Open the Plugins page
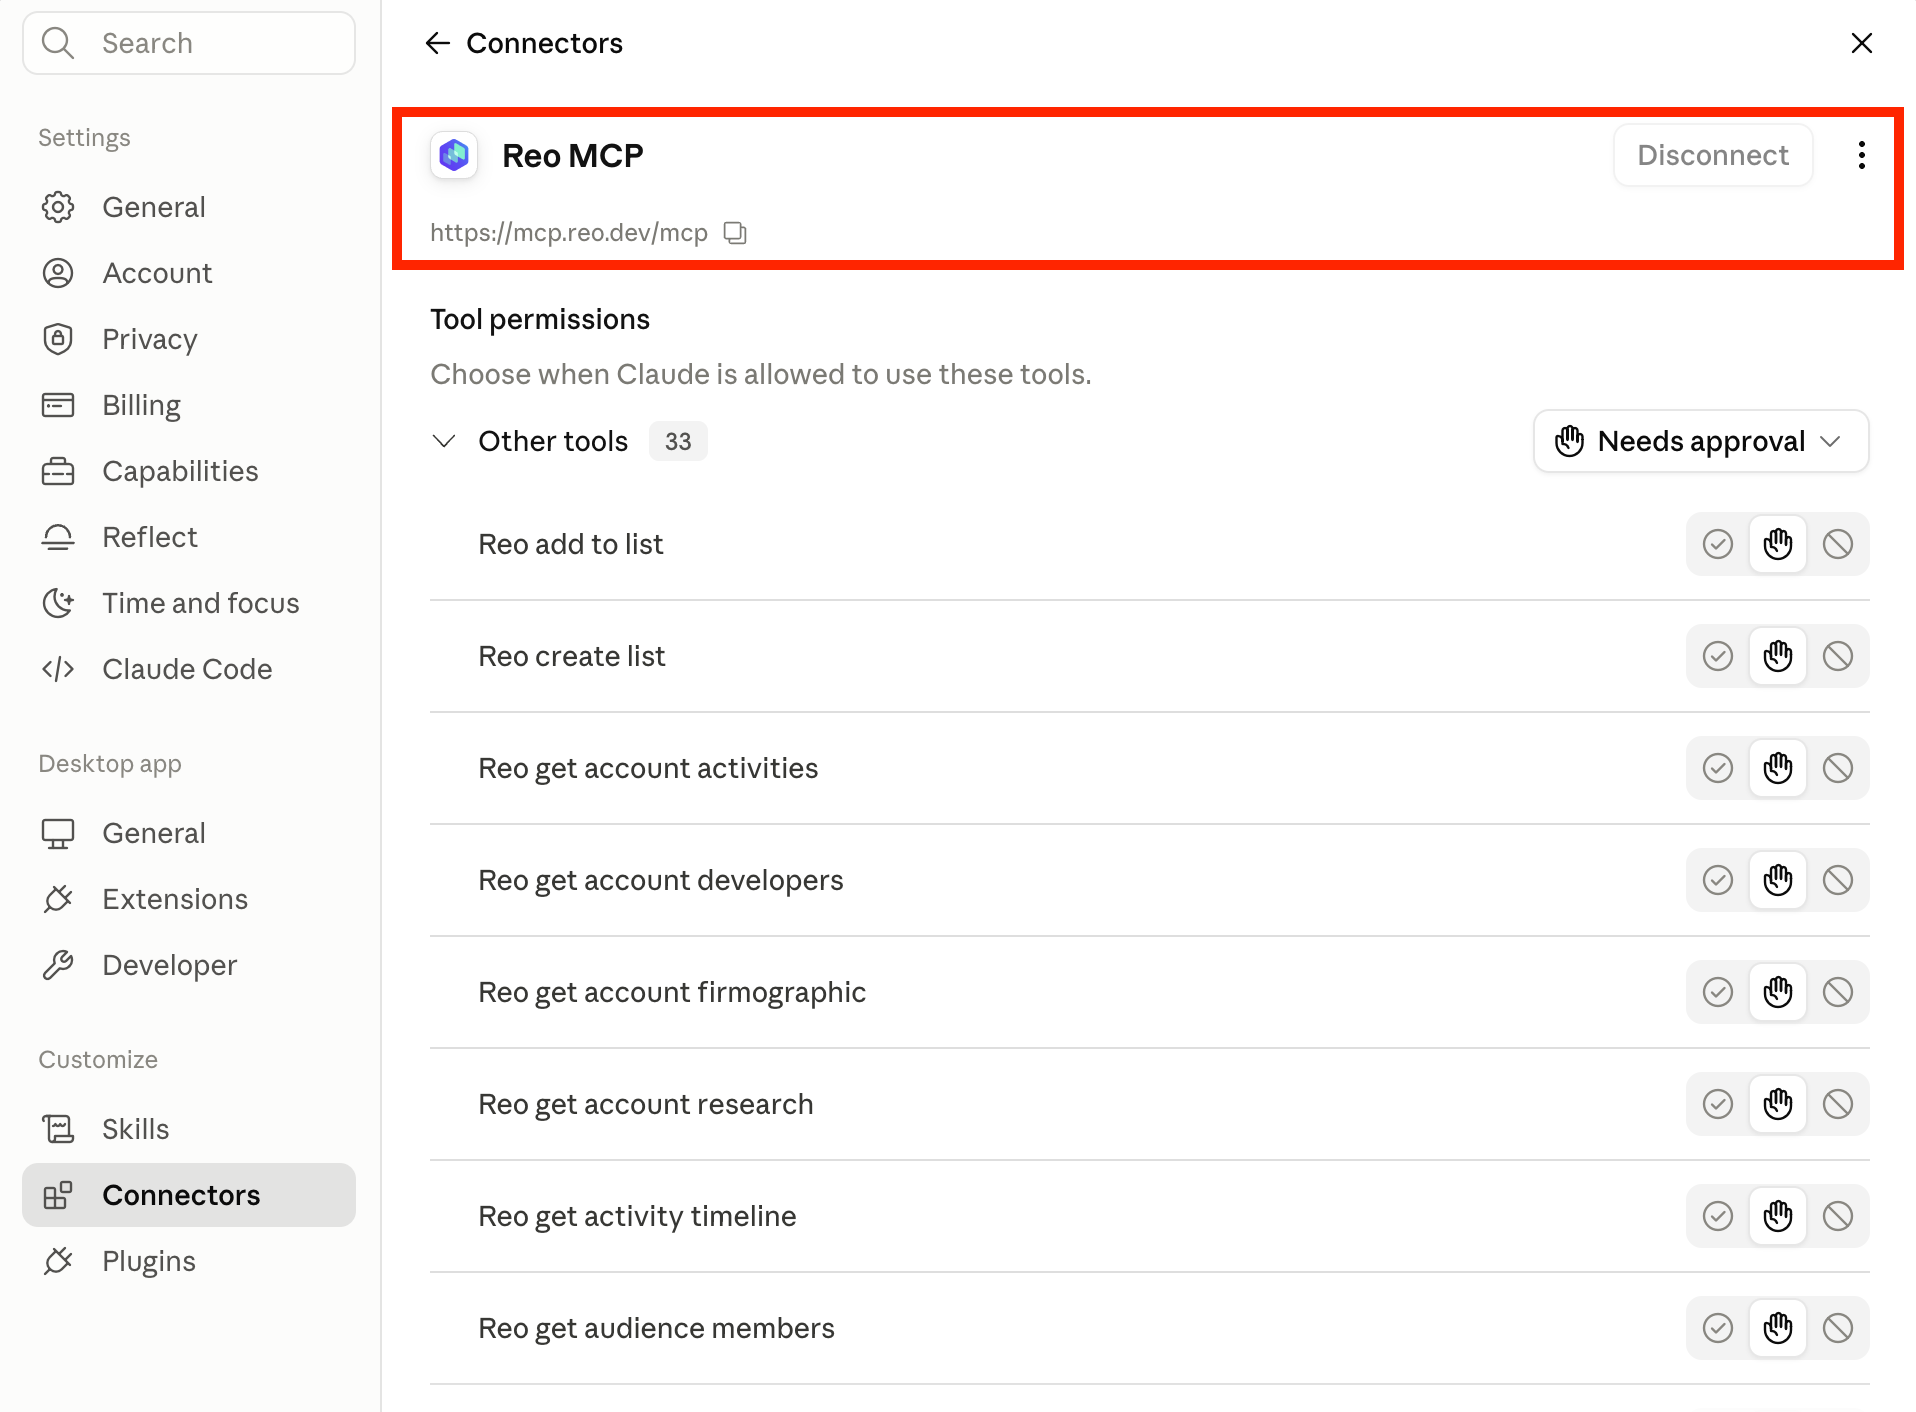This screenshot has width=1916, height=1412. pos(189,1261)
